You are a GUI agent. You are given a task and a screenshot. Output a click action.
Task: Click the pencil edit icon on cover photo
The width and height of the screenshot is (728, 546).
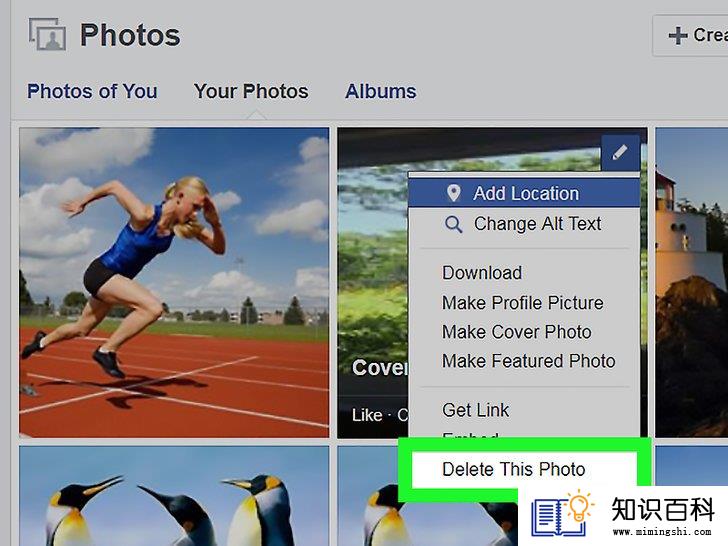point(620,153)
